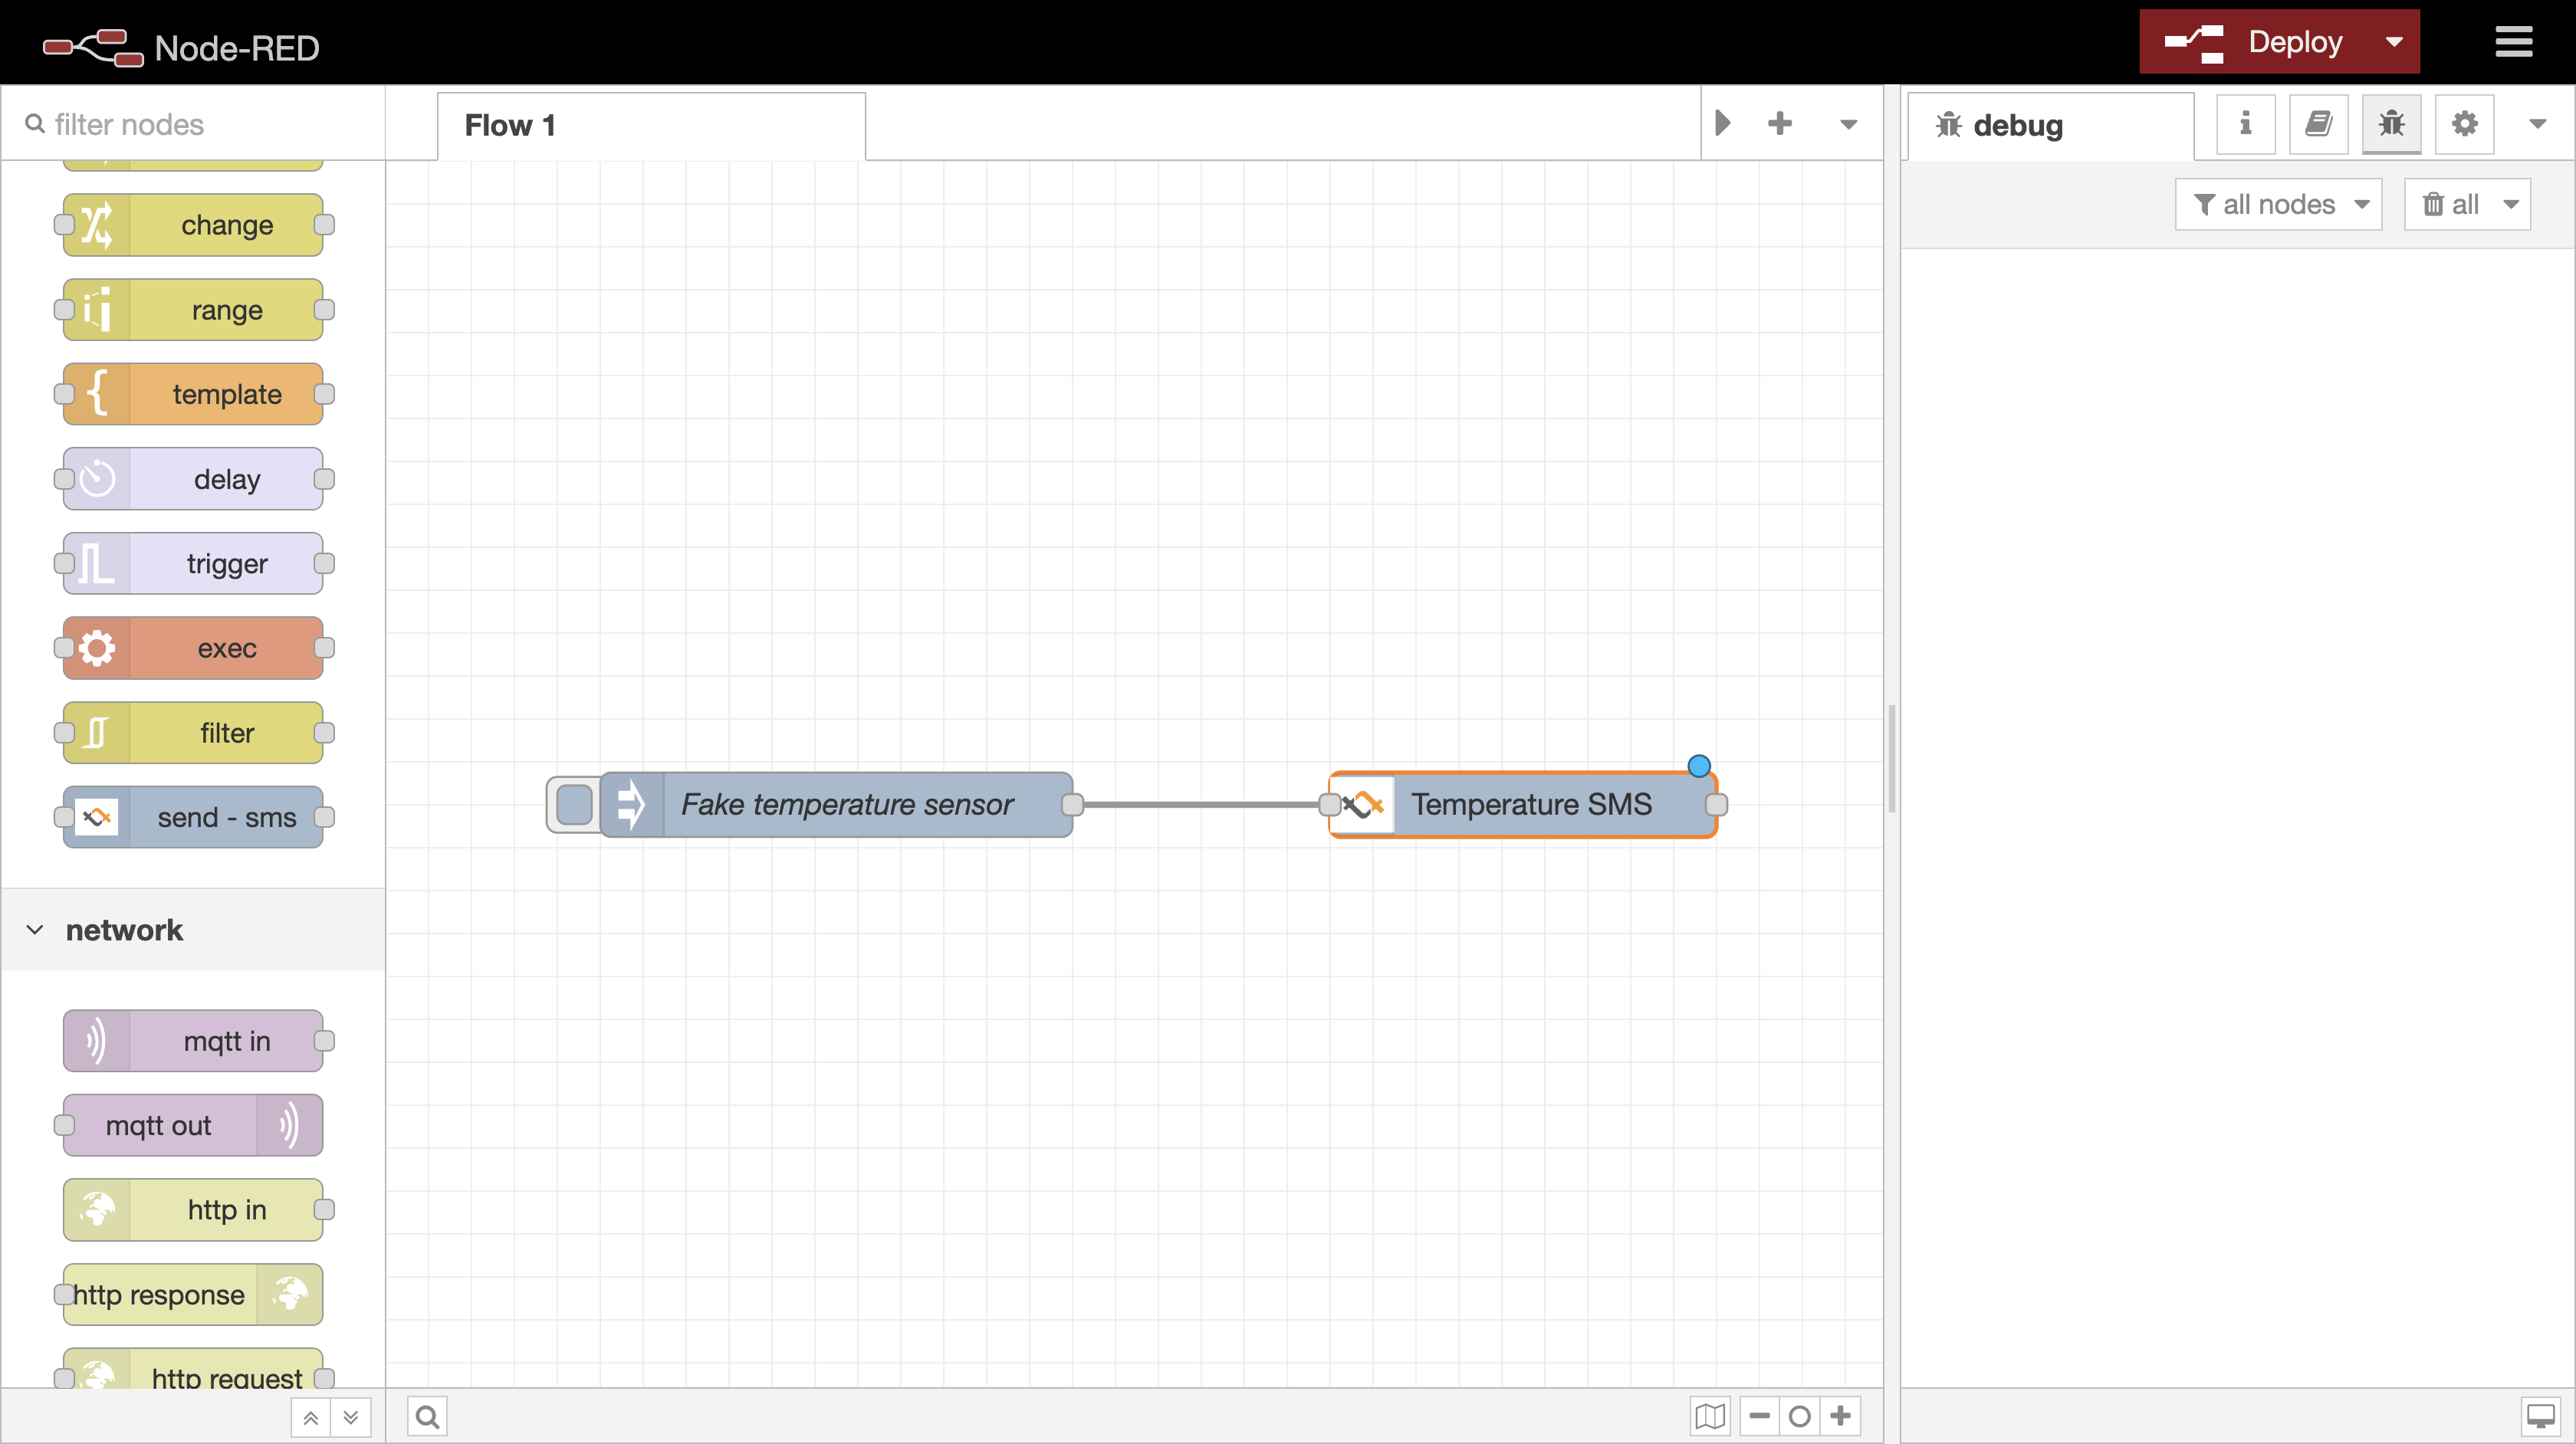2576x1444 pixels.
Task: Click the filter nodes search field
Action: (x=200, y=124)
